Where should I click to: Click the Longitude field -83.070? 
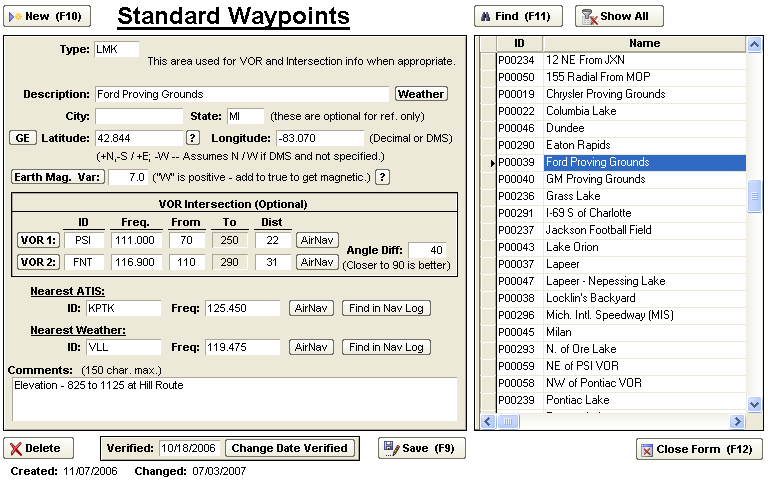(320, 138)
